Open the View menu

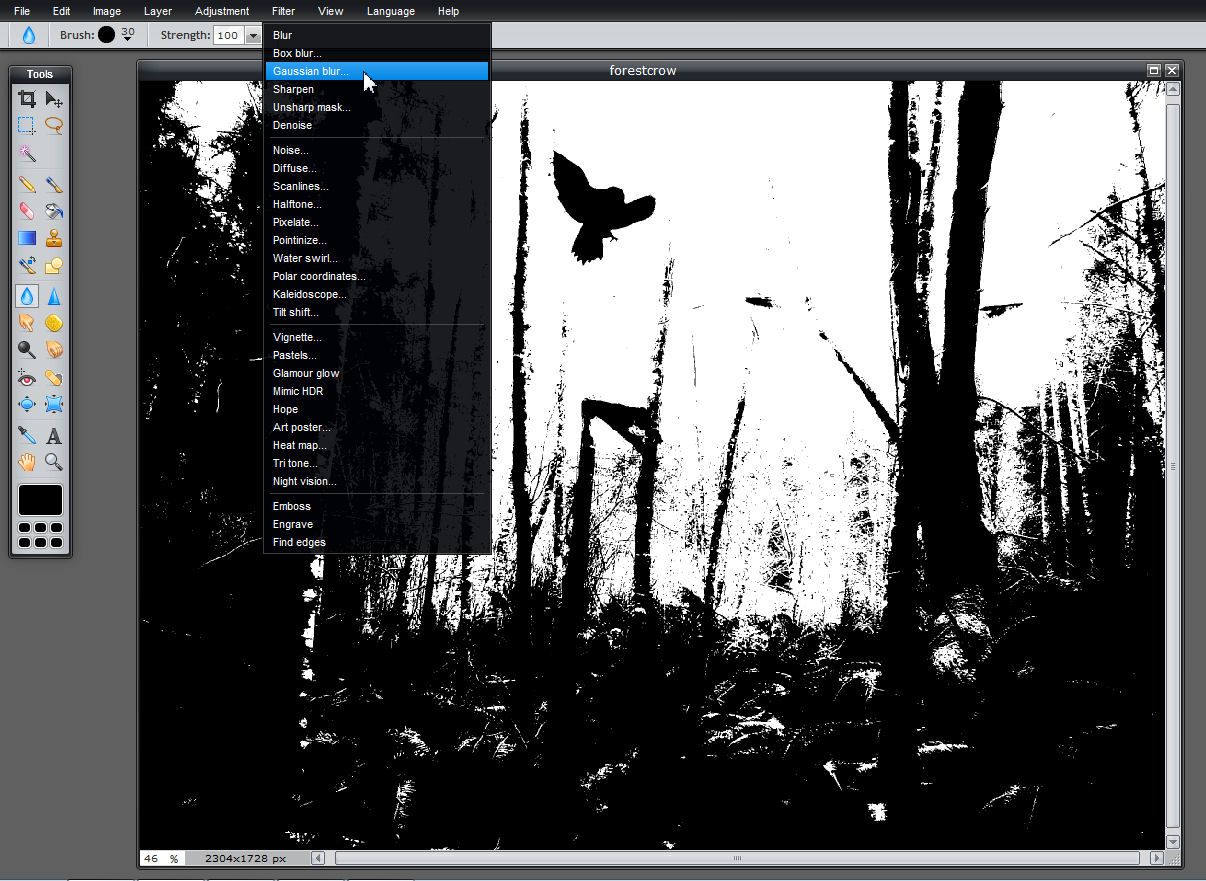point(330,11)
